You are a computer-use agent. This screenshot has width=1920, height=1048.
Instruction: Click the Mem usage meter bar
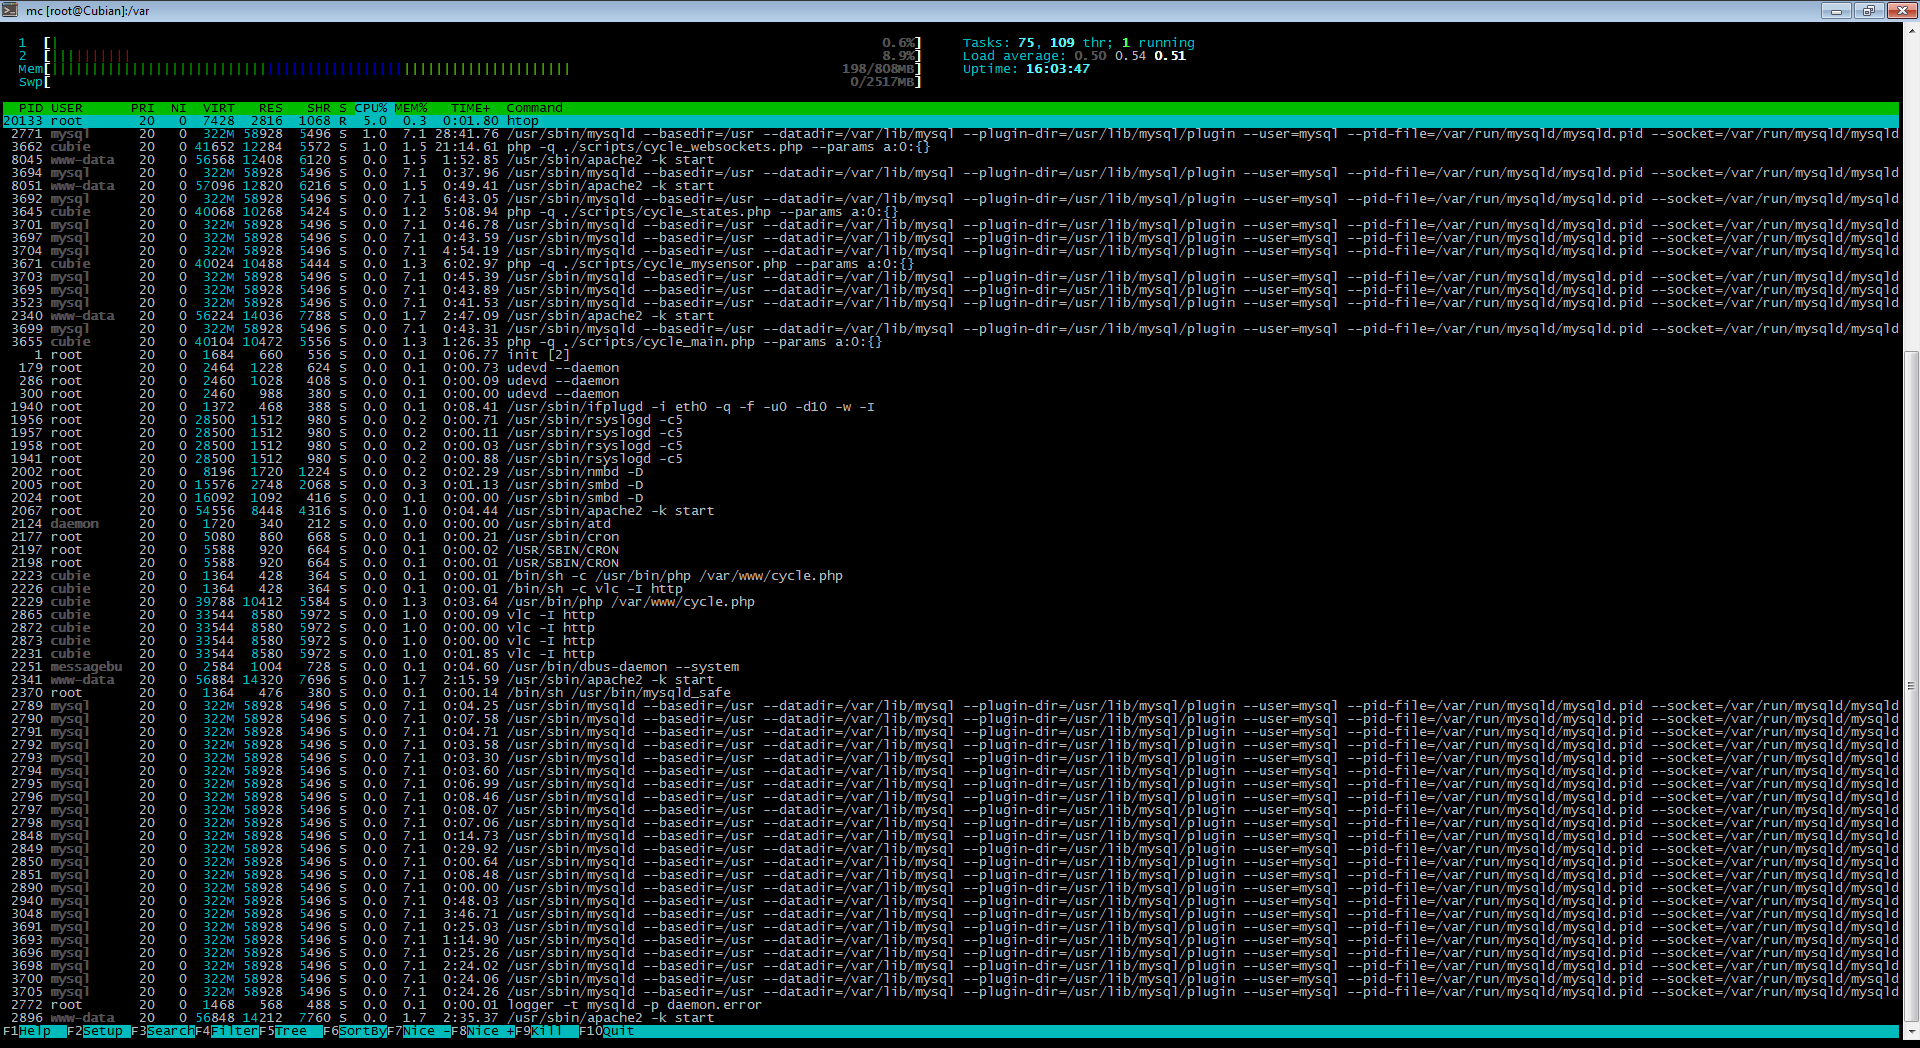pyautogui.click(x=300, y=68)
